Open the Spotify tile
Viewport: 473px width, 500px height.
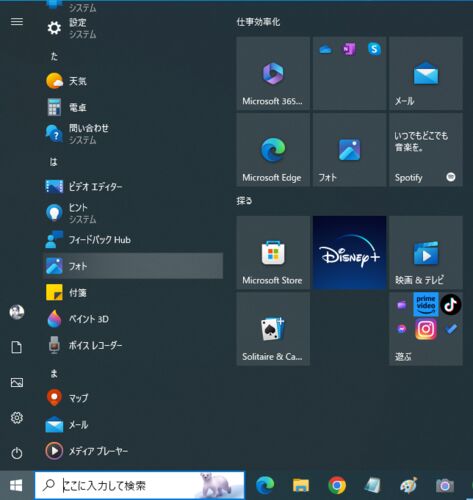[x=426, y=150]
